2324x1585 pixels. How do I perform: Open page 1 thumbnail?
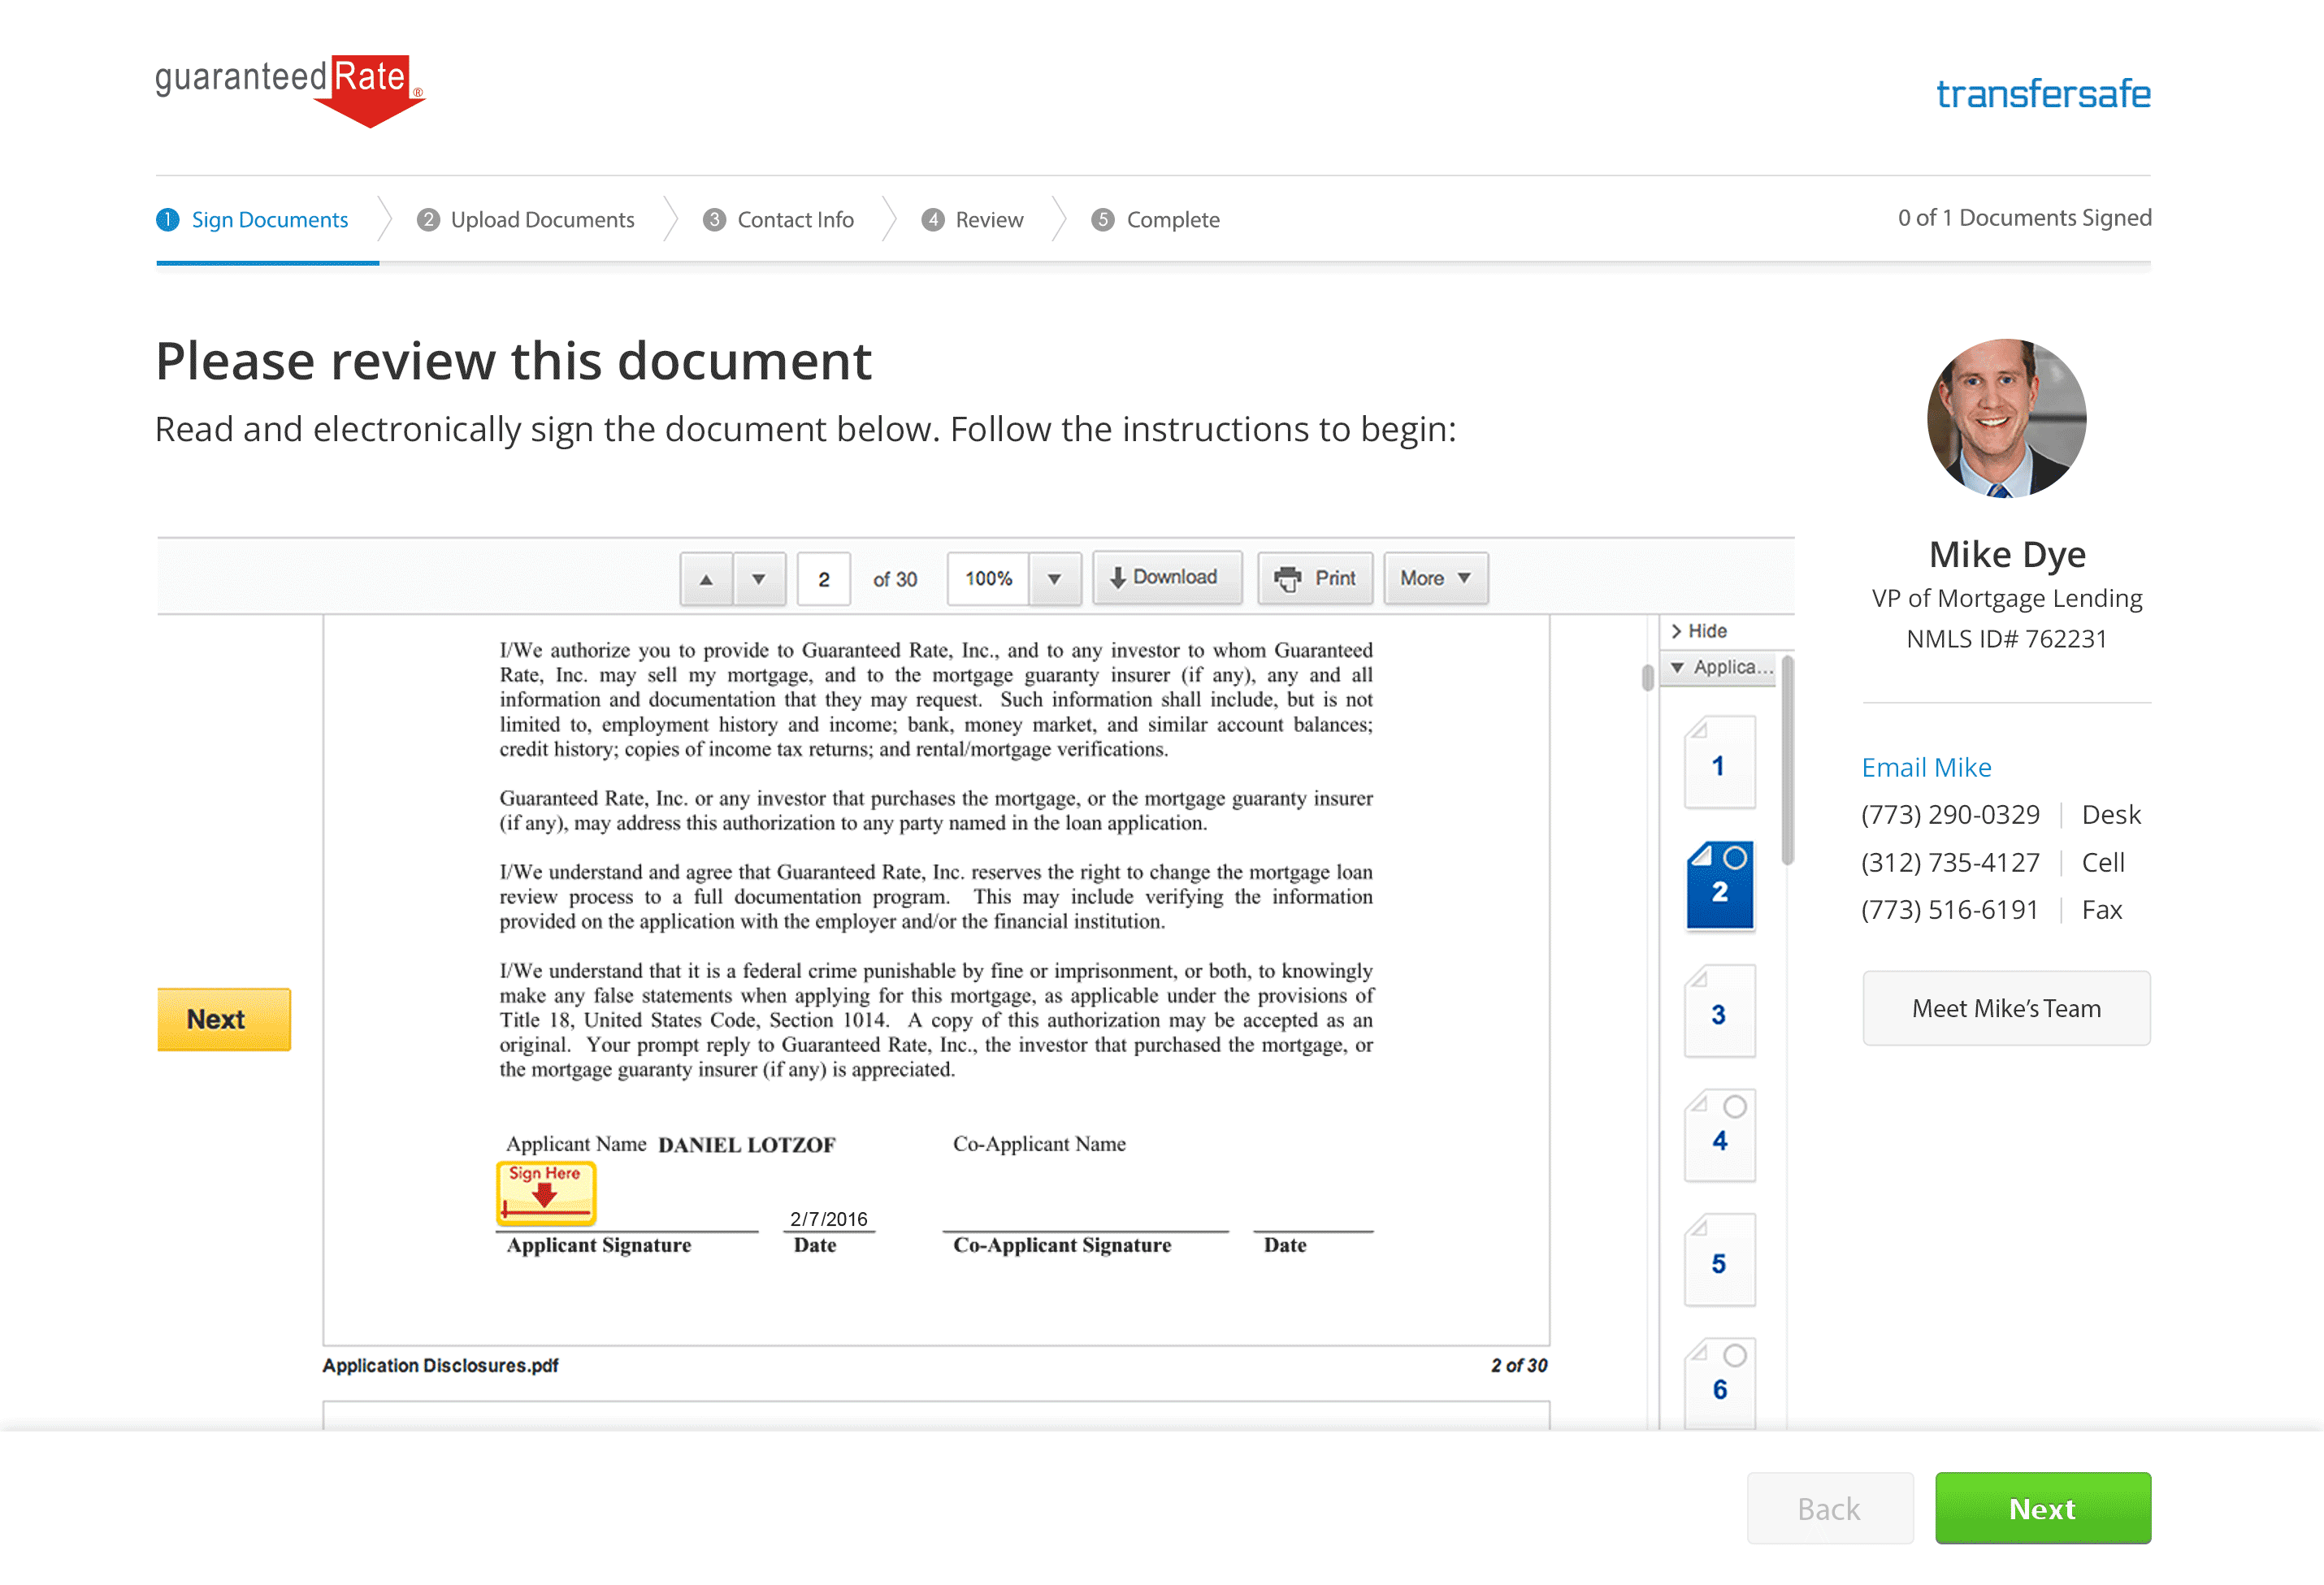pos(1719,763)
